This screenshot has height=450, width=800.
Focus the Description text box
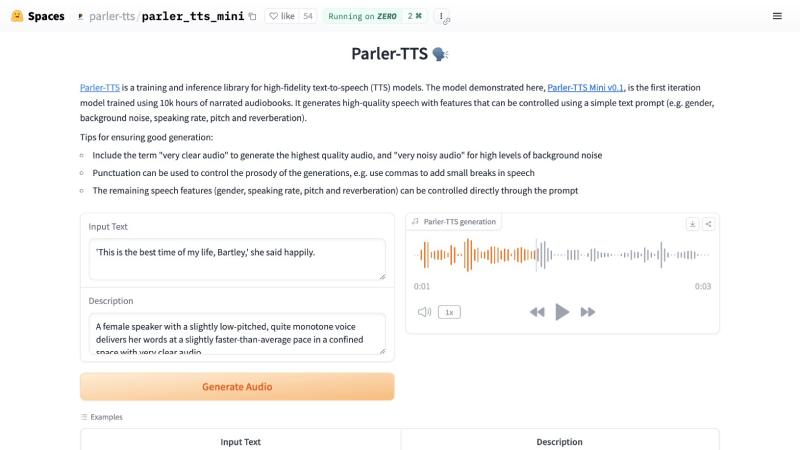pos(237,333)
